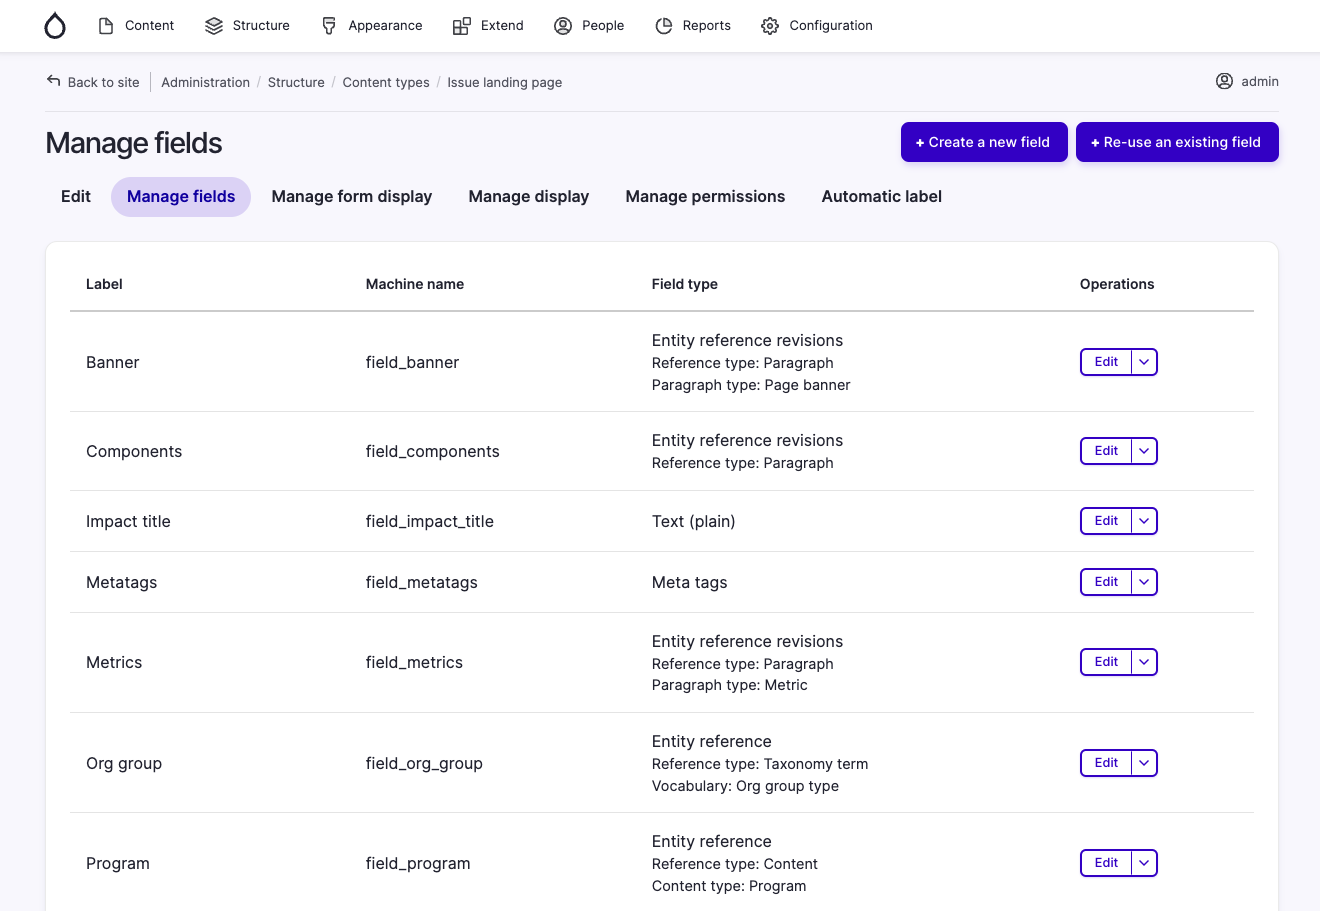Expand operations dropdown for Impact title
The width and height of the screenshot is (1320, 911).
coord(1144,521)
